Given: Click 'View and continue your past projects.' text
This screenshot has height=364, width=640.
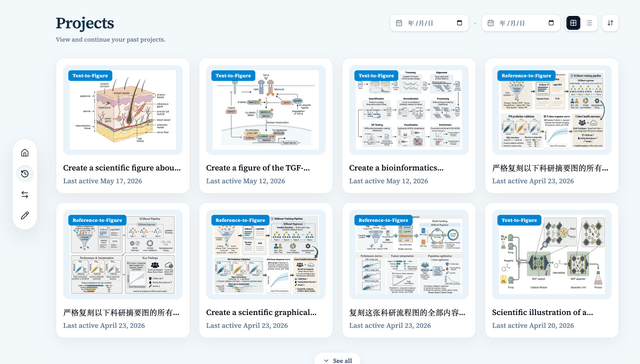Looking at the screenshot, I should [x=110, y=40].
